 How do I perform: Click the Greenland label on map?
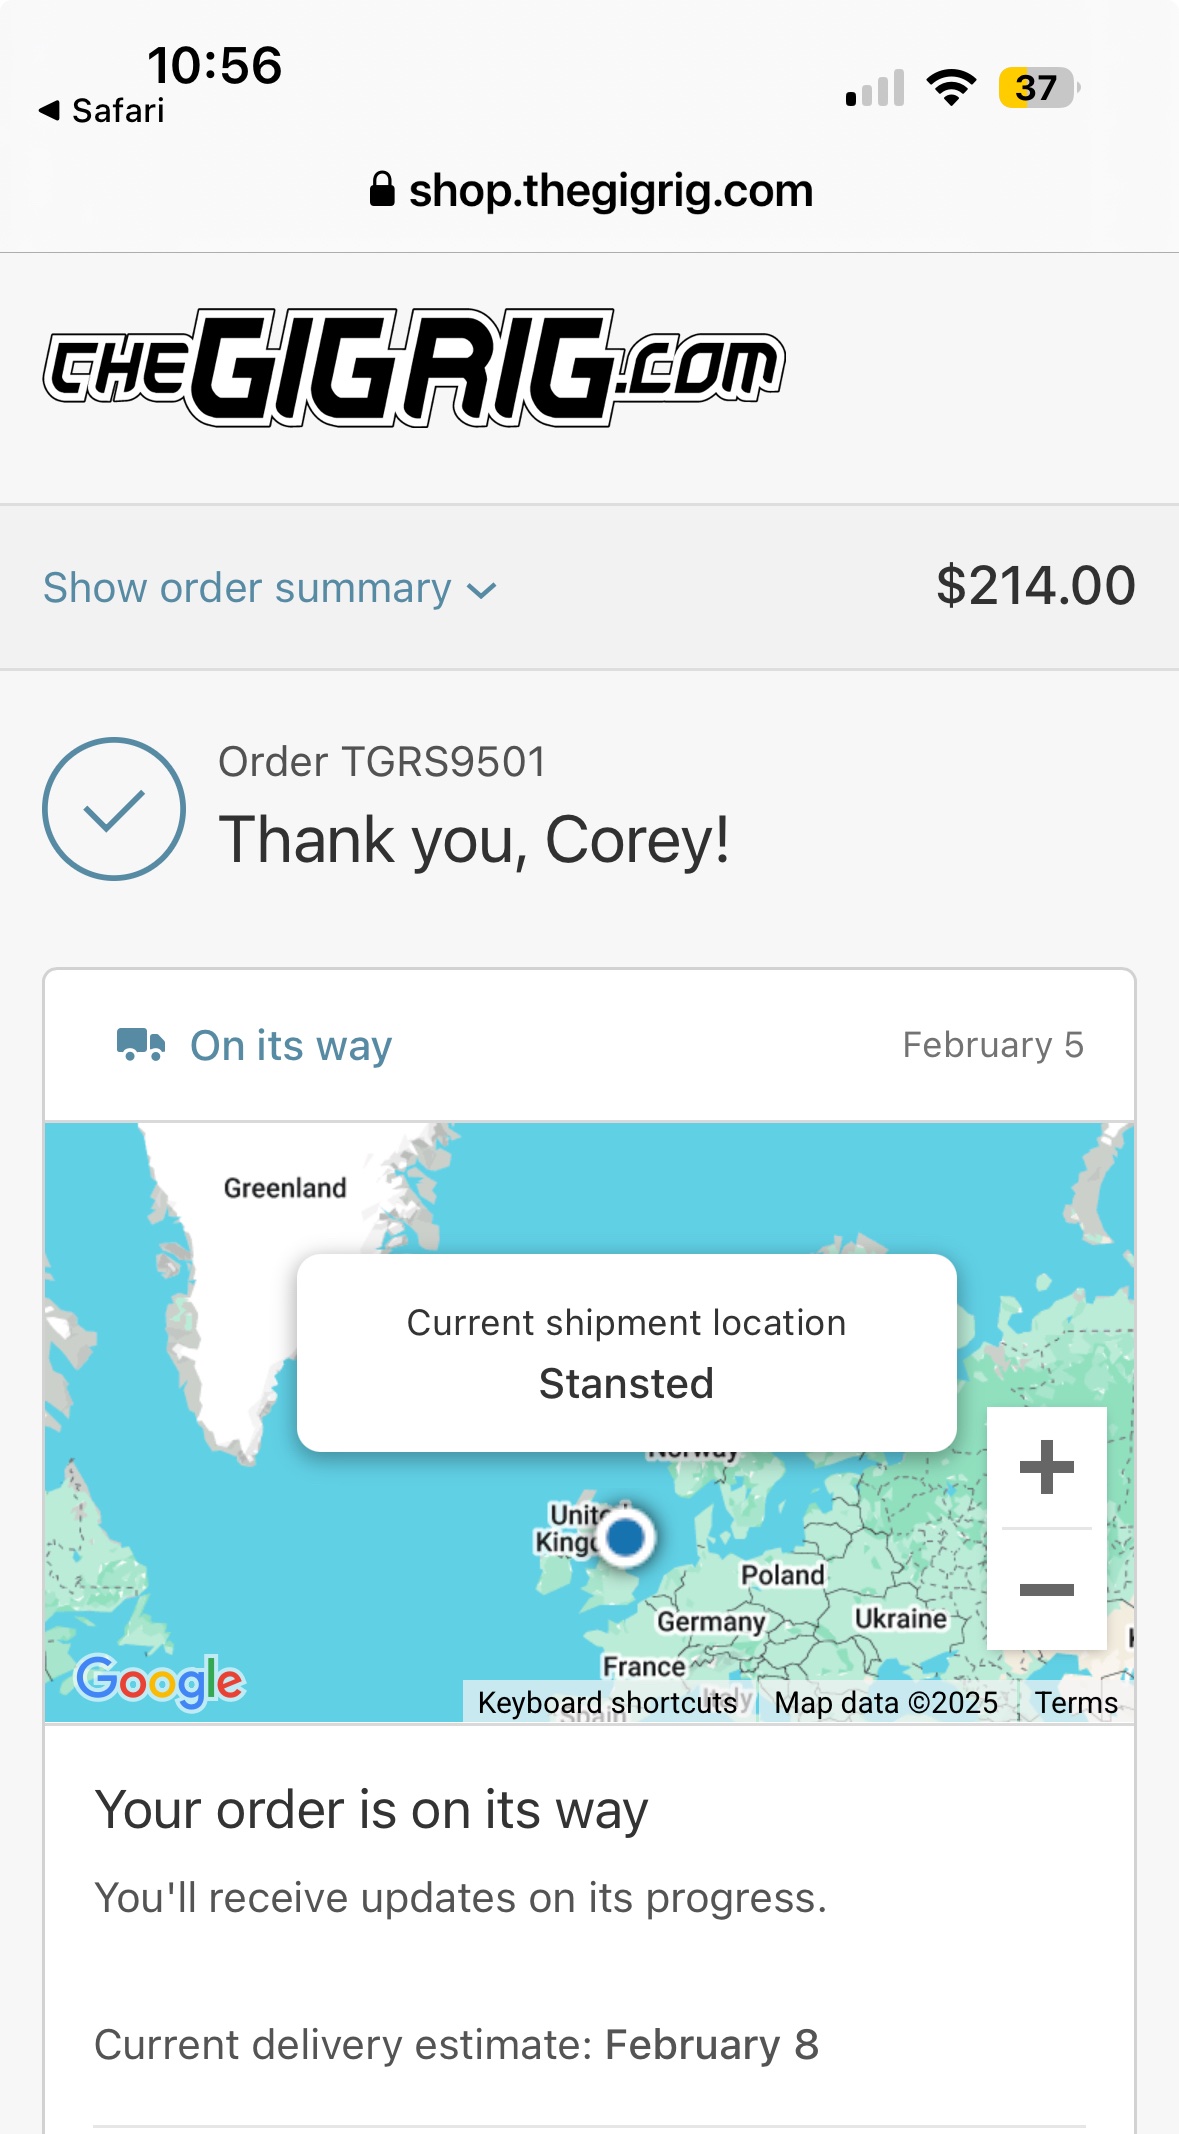click(285, 1188)
